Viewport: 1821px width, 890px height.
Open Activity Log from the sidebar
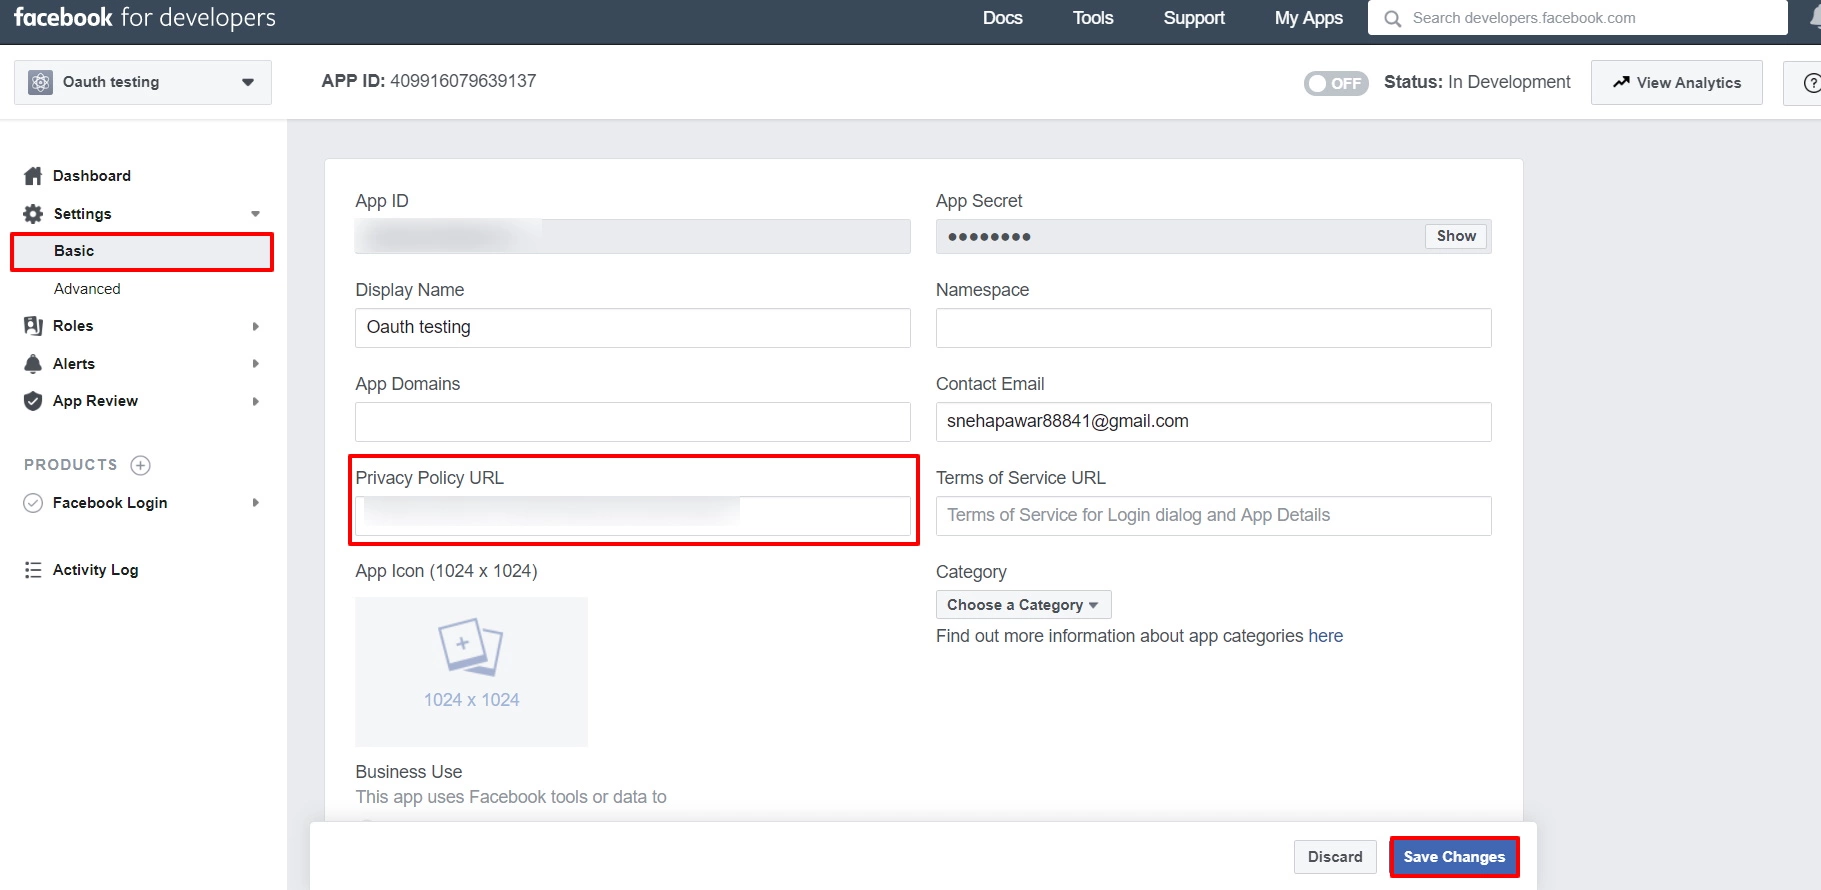[96, 570]
